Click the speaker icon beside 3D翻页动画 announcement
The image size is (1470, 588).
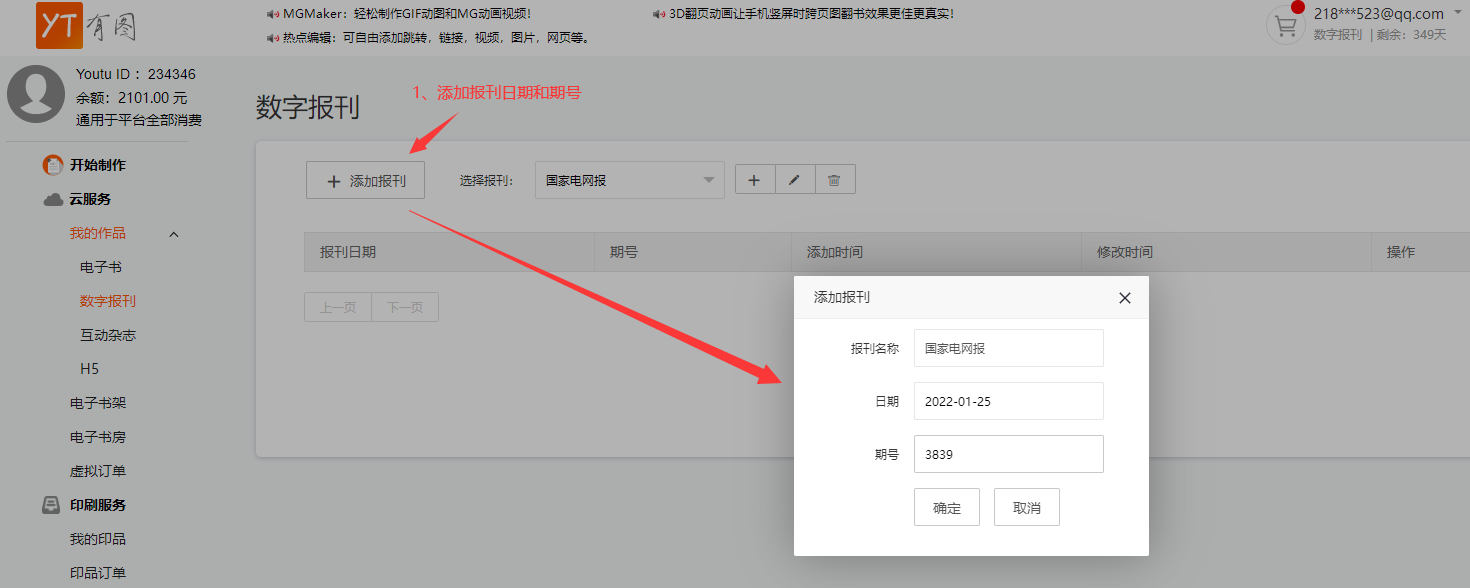point(659,14)
